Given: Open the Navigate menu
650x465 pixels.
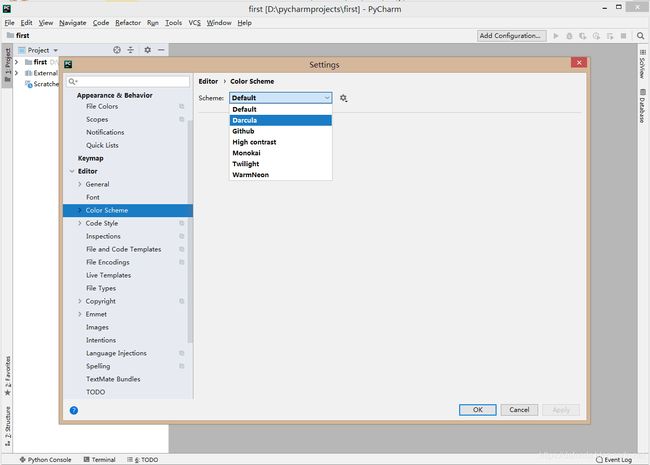Looking at the screenshot, I should 73,23.
